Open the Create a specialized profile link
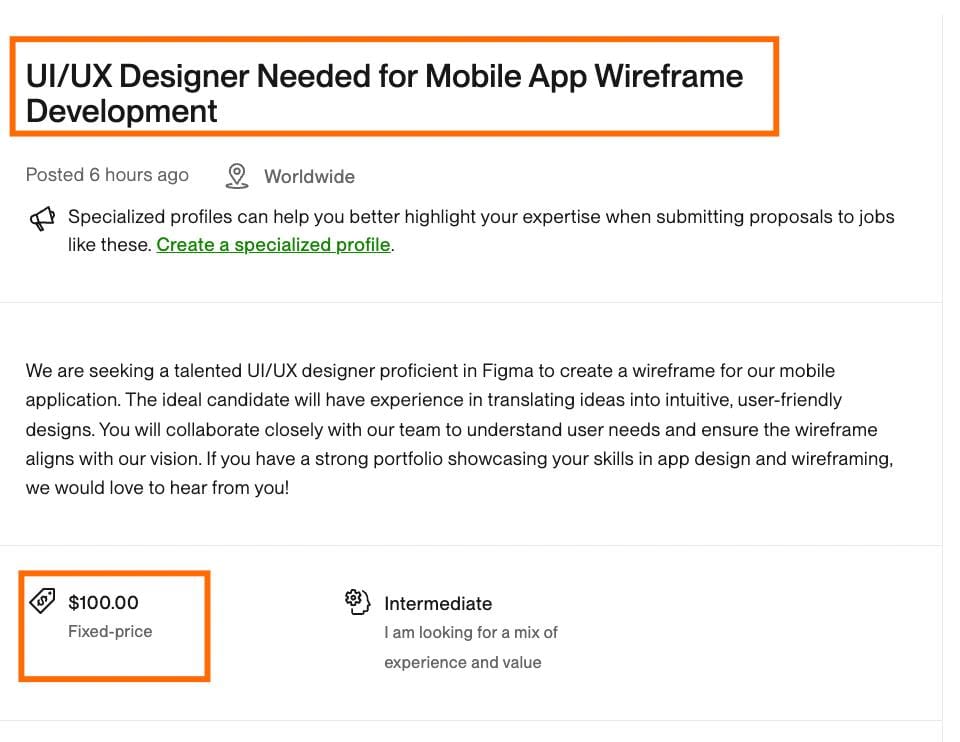 click(x=273, y=244)
